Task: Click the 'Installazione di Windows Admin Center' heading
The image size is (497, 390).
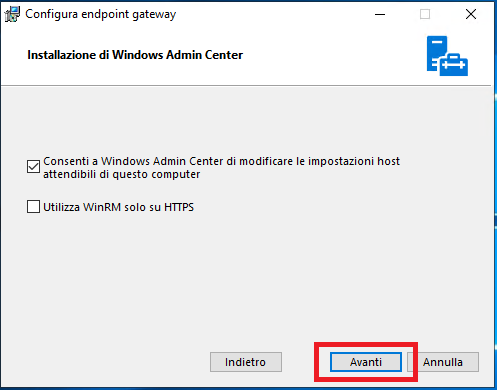Action: pyautogui.click(x=135, y=55)
